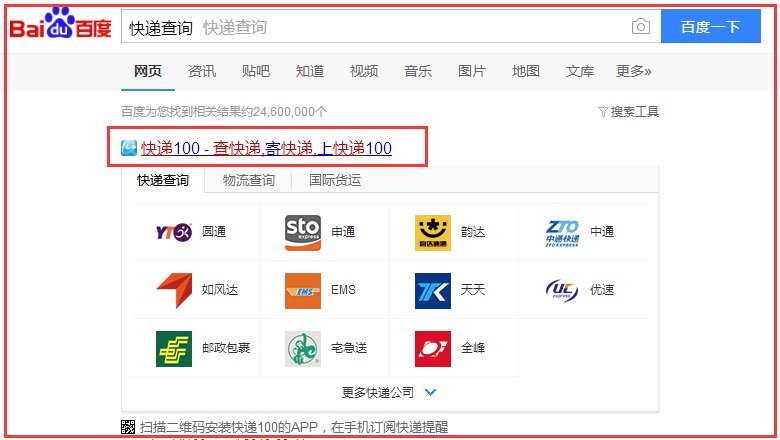Select the 国际货运 widget tab
The image size is (780, 440).
click(x=335, y=180)
